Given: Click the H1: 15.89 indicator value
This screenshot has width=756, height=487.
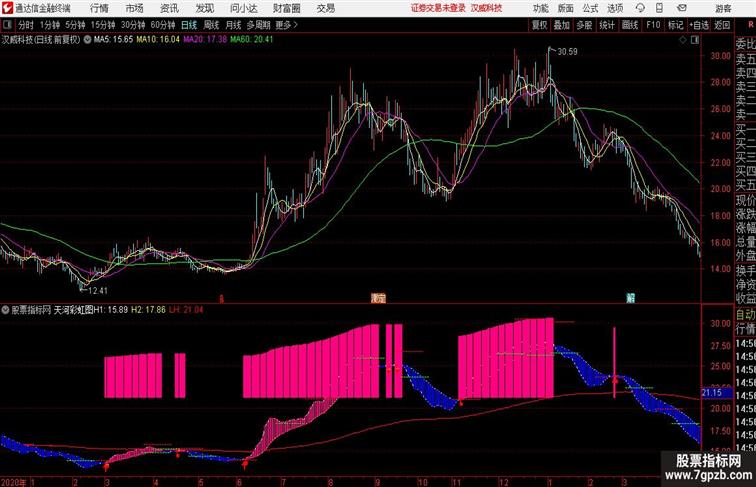Looking at the screenshot, I should pos(110,310).
